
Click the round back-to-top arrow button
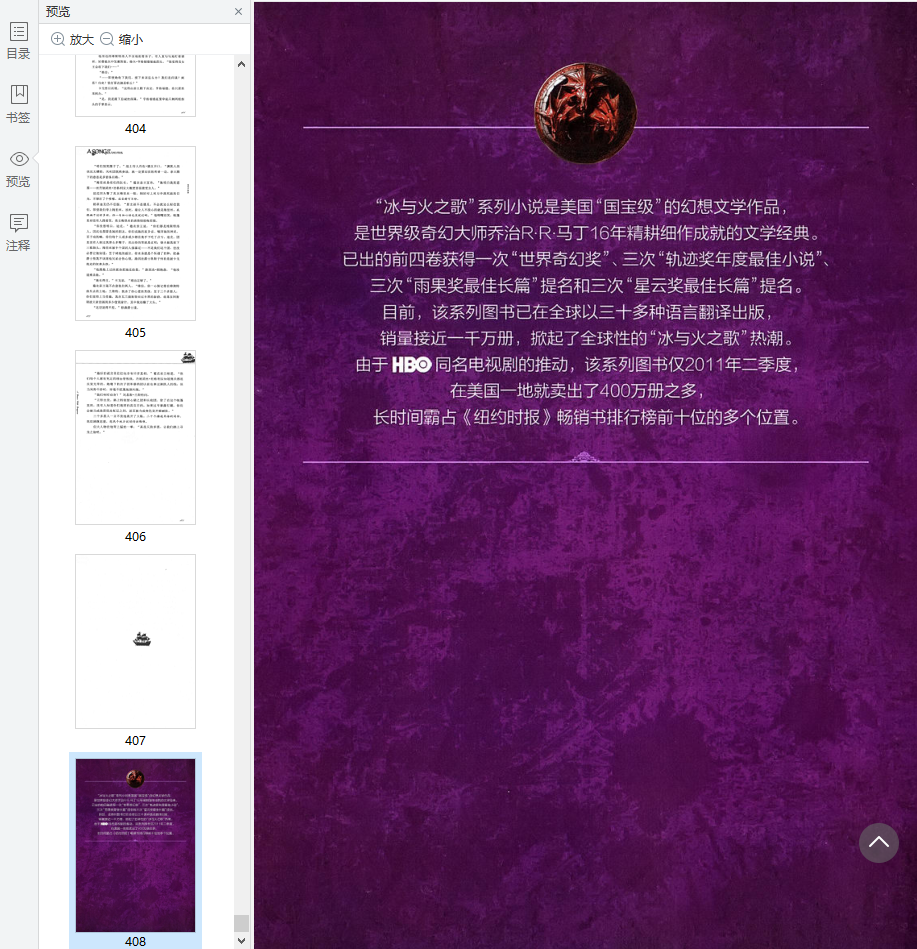click(878, 842)
